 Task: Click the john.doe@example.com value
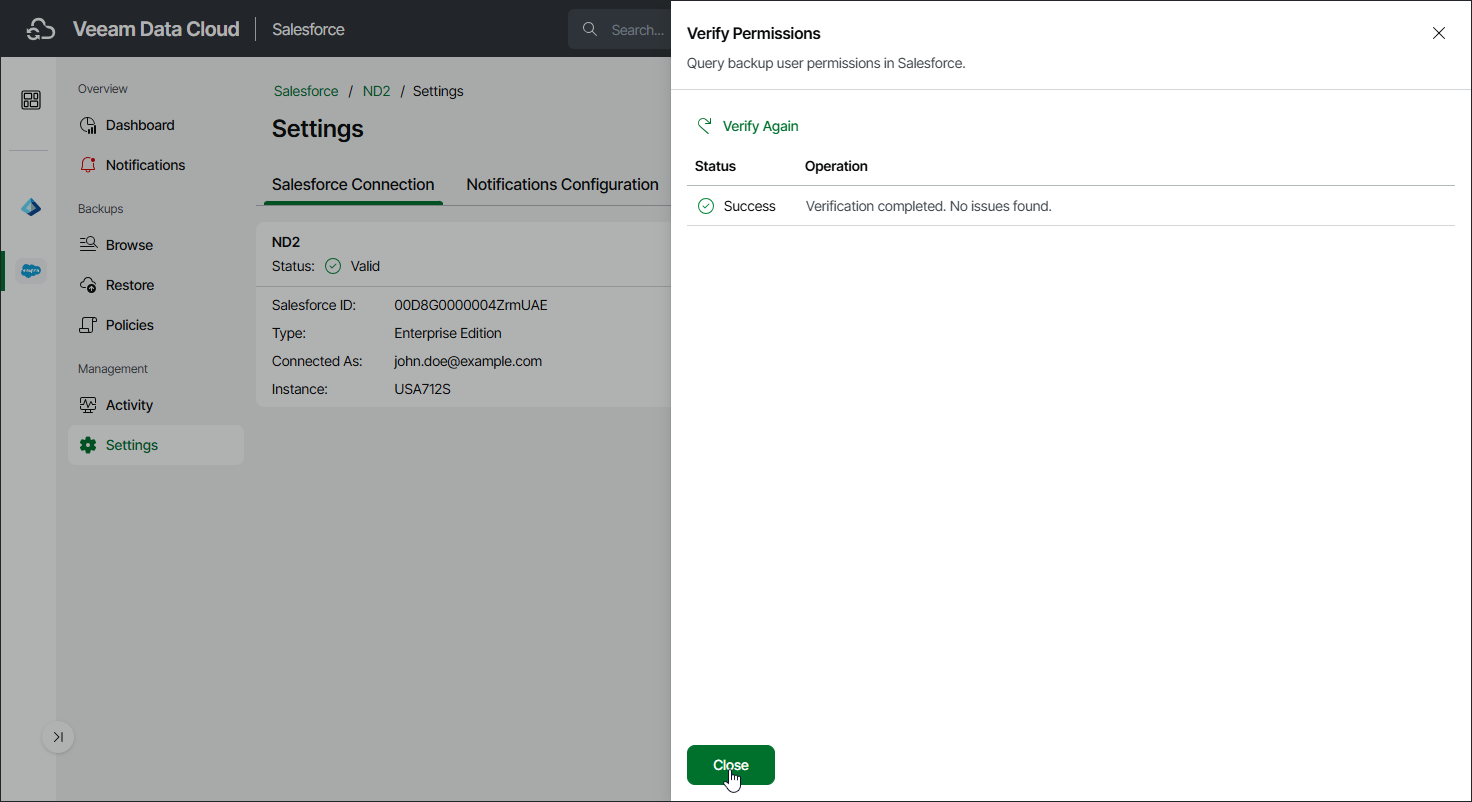point(468,361)
